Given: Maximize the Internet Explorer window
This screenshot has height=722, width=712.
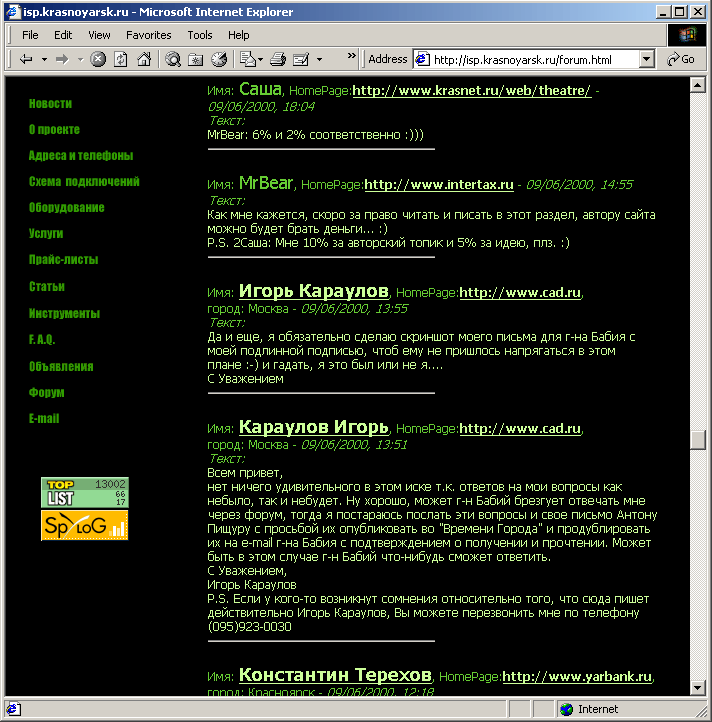Looking at the screenshot, I should coord(680,12).
